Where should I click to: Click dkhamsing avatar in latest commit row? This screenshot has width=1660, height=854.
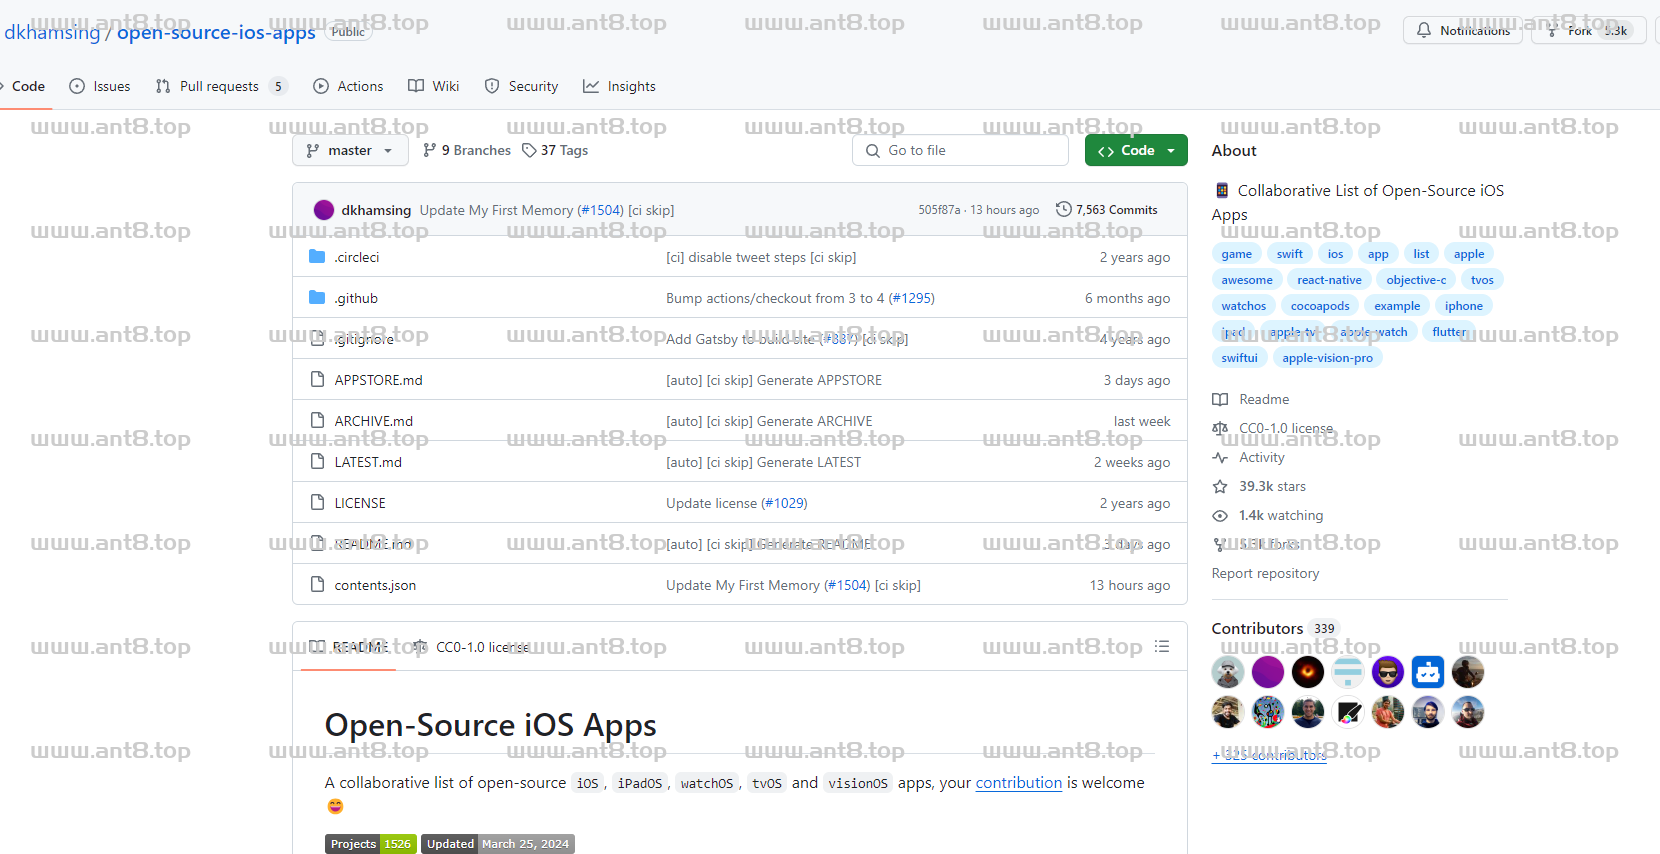click(324, 210)
